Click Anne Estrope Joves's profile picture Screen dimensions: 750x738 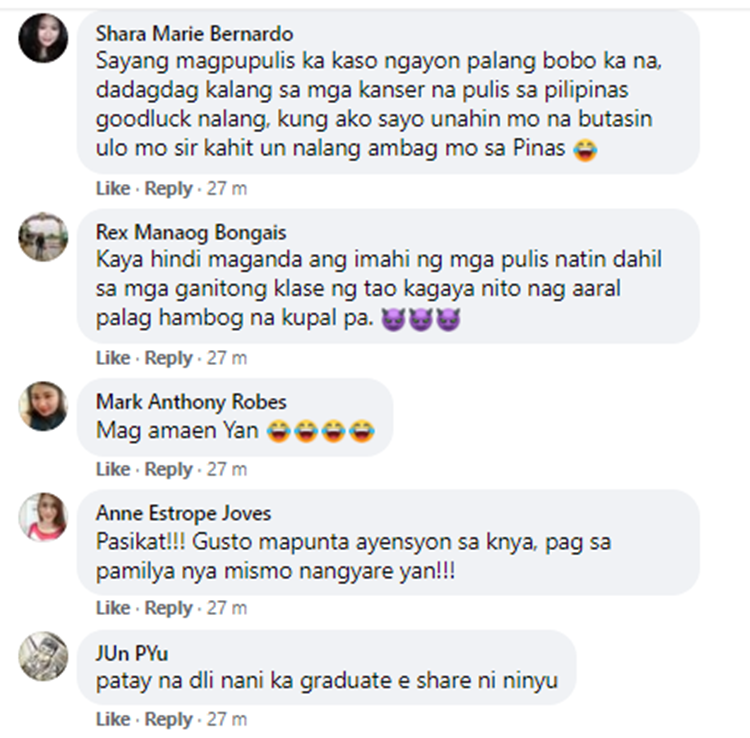[44, 517]
